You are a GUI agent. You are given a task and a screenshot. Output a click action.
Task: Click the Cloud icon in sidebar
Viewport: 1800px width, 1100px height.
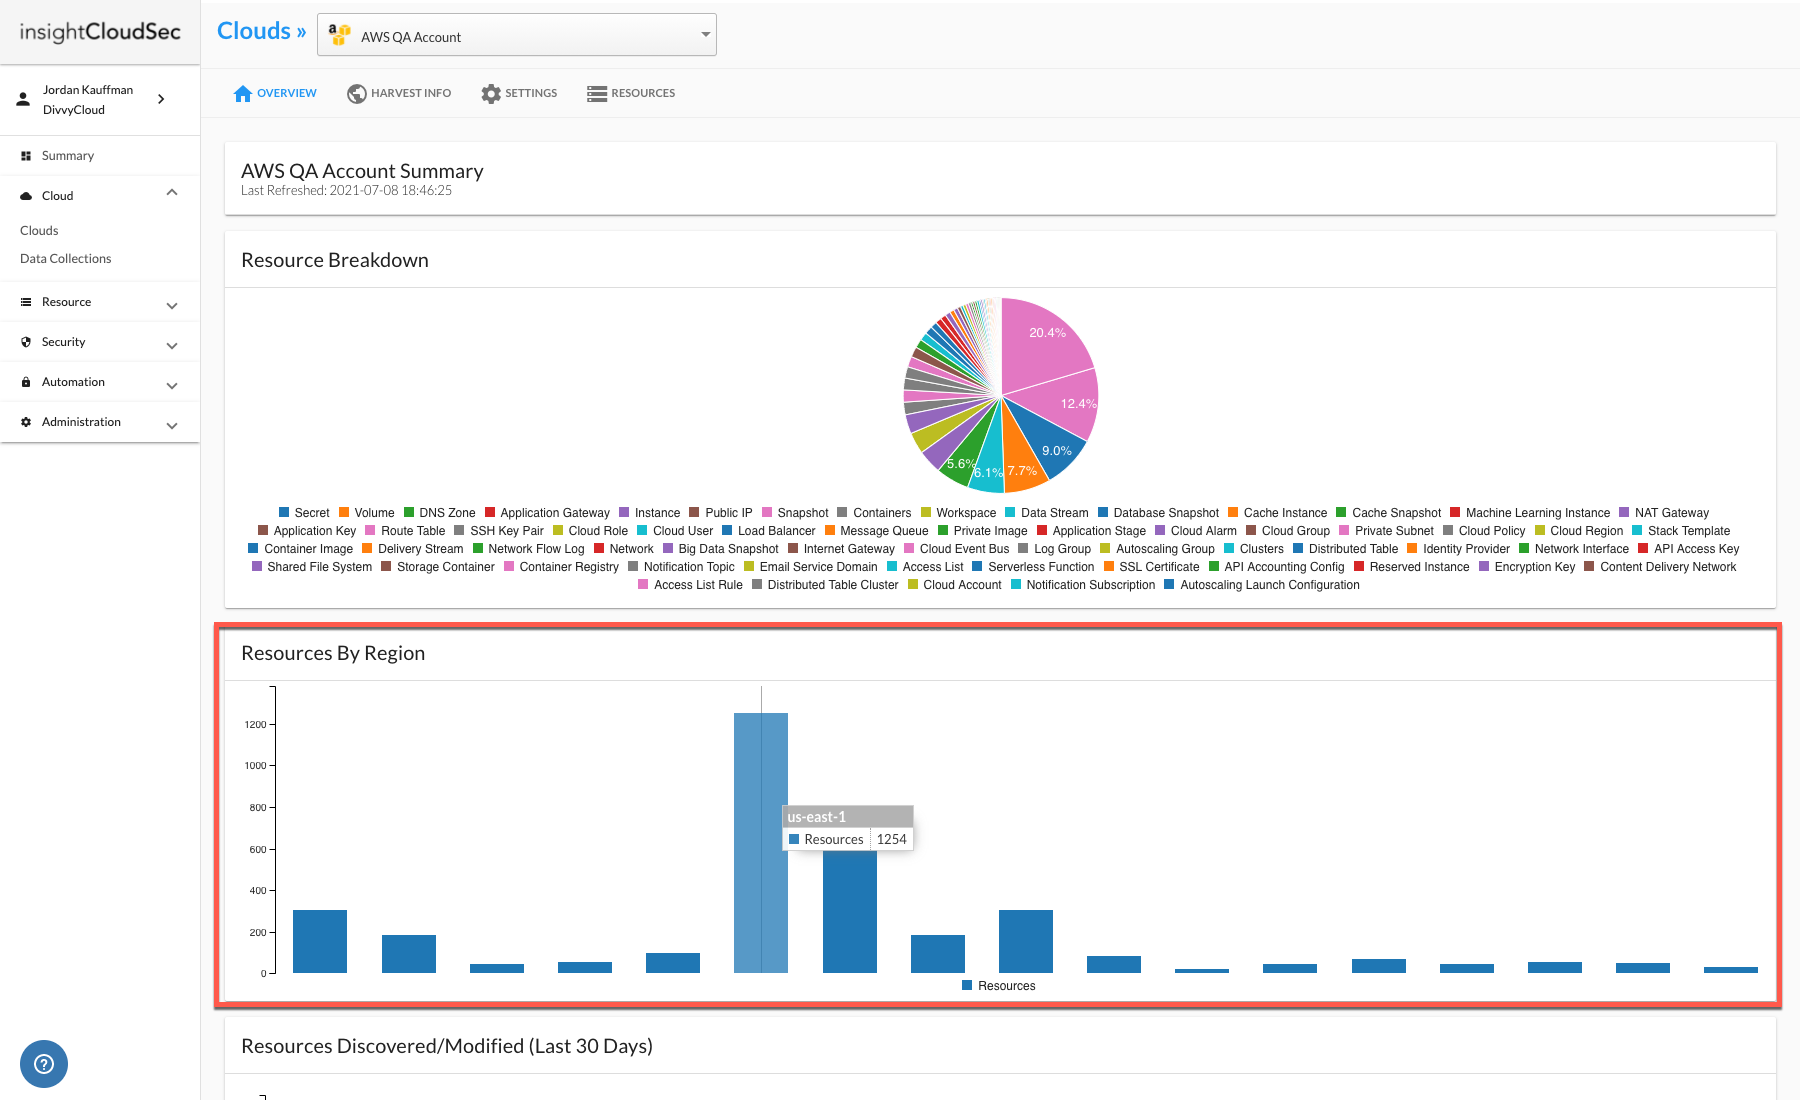[26, 196]
